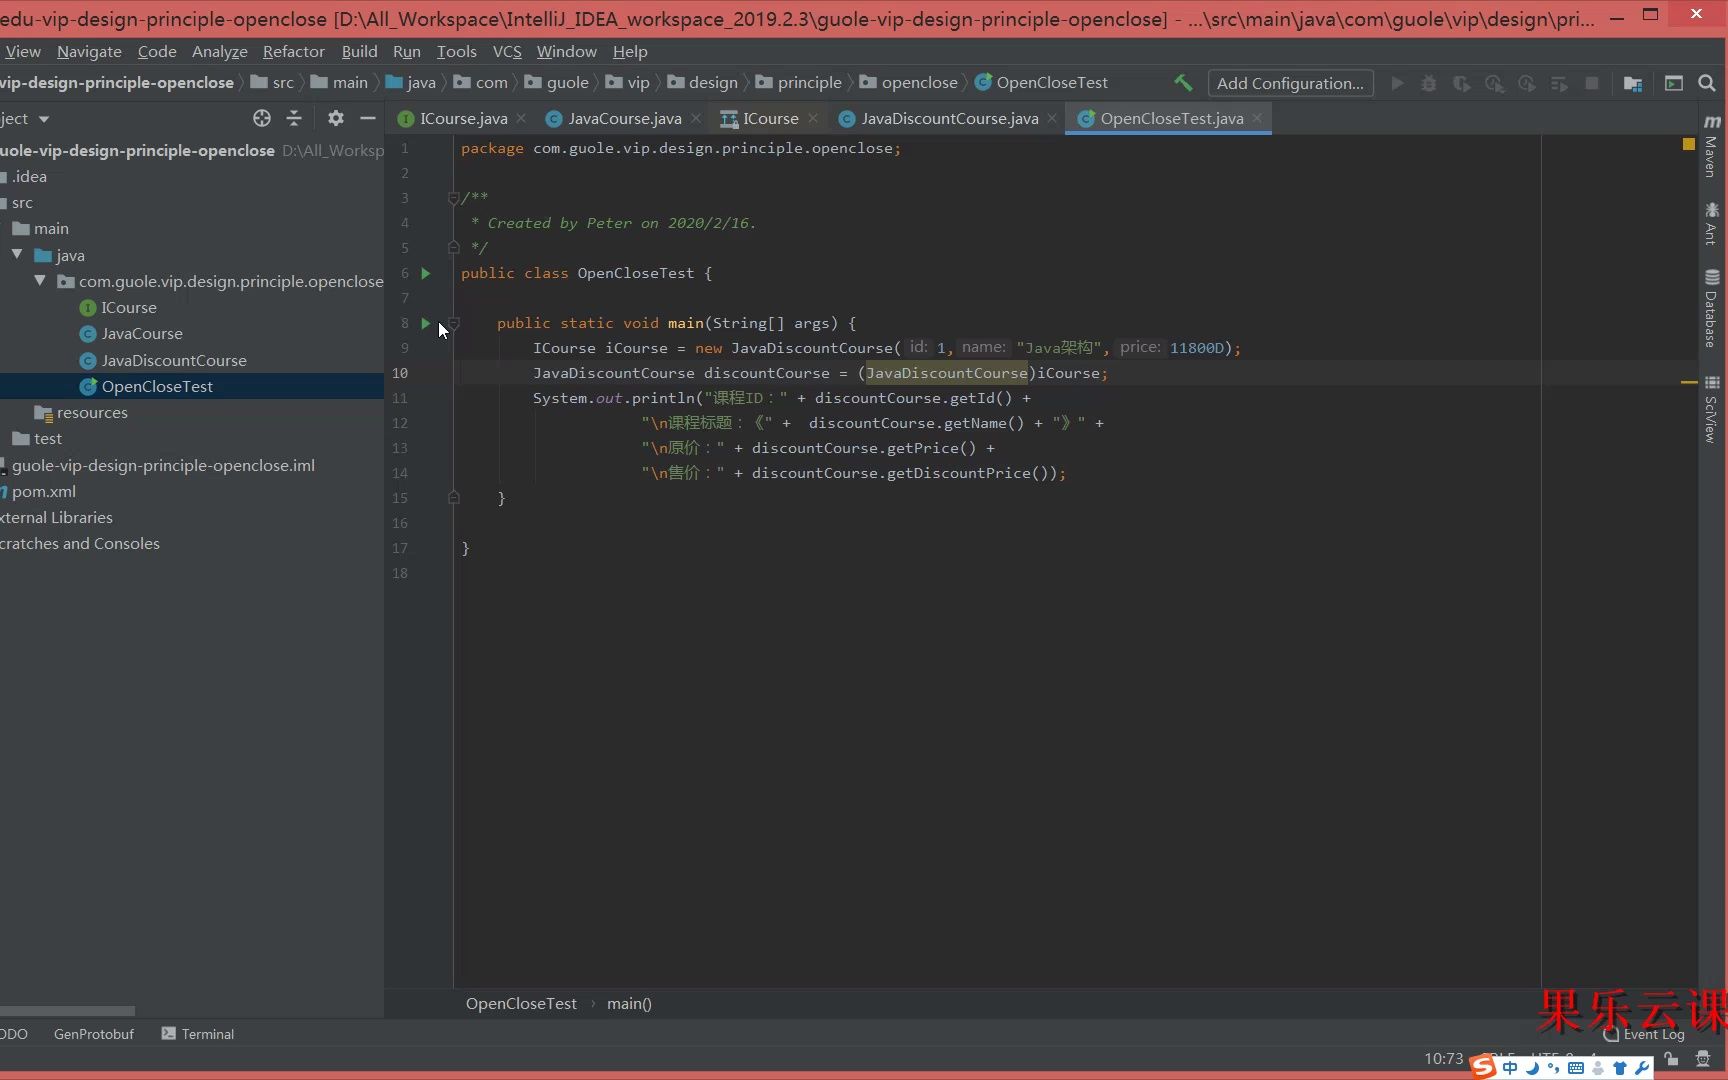Run OpenCloseTest class gutter arrow

click(426, 273)
